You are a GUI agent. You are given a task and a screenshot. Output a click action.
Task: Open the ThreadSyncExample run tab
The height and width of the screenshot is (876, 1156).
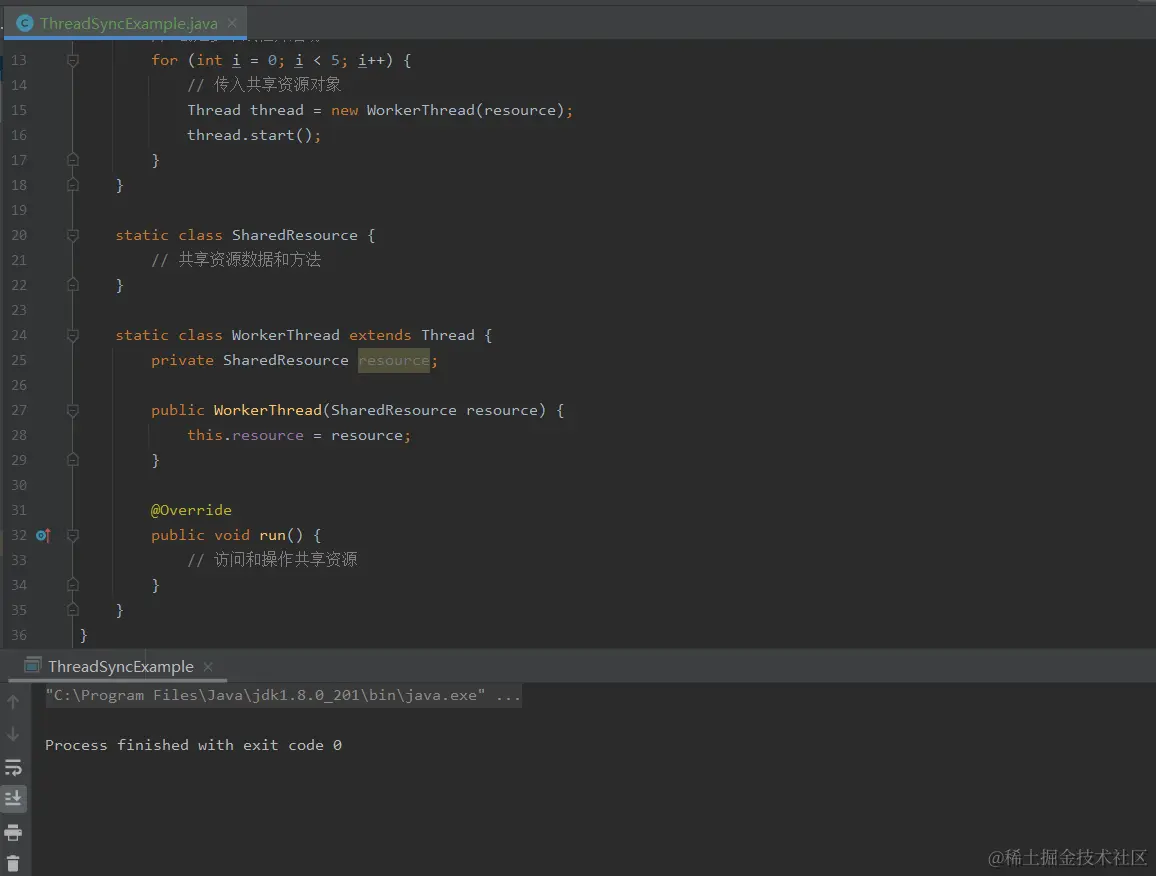coord(120,667)
